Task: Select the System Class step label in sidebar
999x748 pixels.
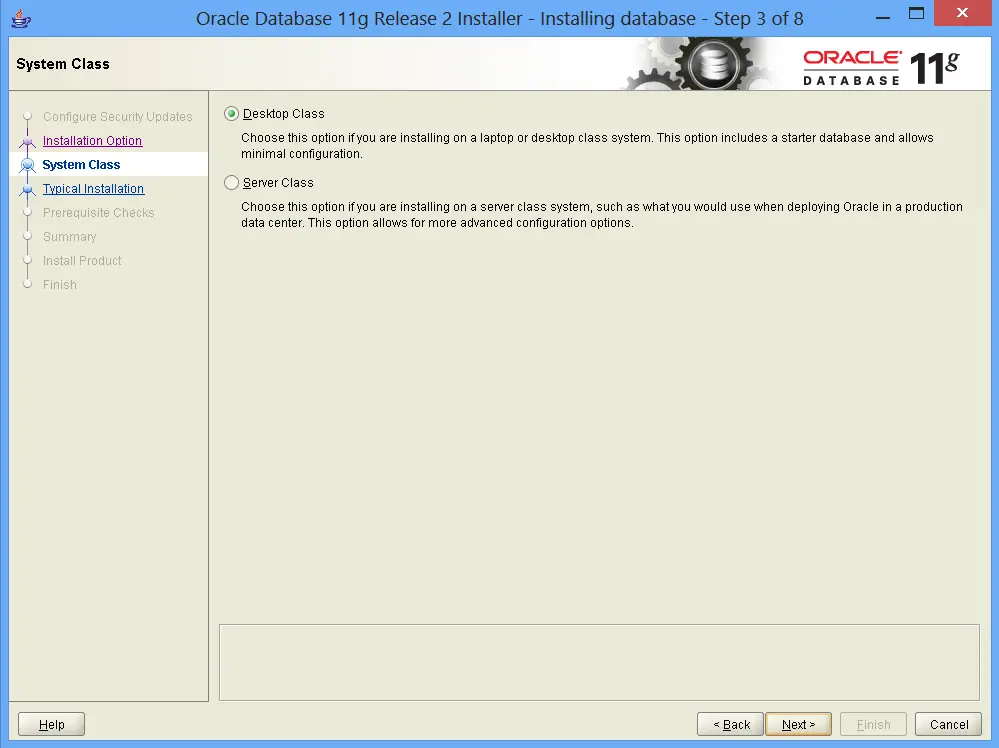Action: (81, 165)
